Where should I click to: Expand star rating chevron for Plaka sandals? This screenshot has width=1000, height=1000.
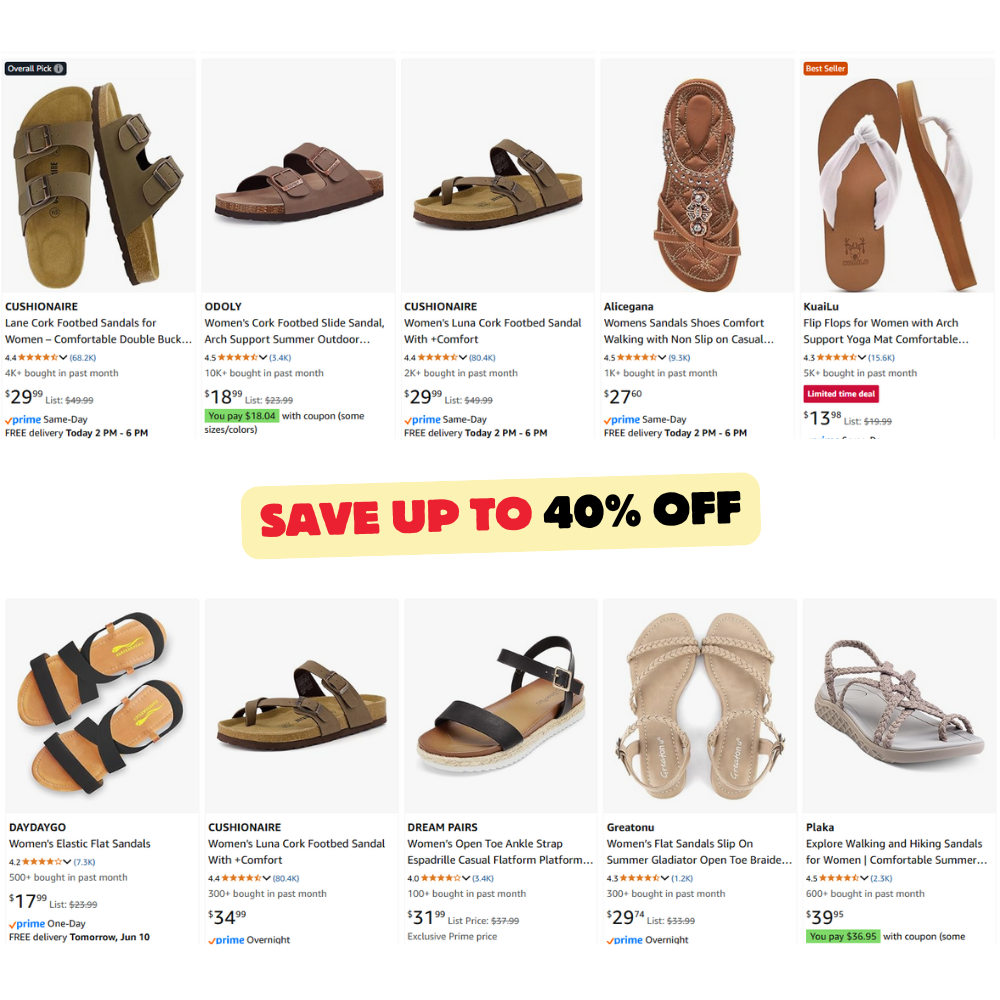(864, 878)
